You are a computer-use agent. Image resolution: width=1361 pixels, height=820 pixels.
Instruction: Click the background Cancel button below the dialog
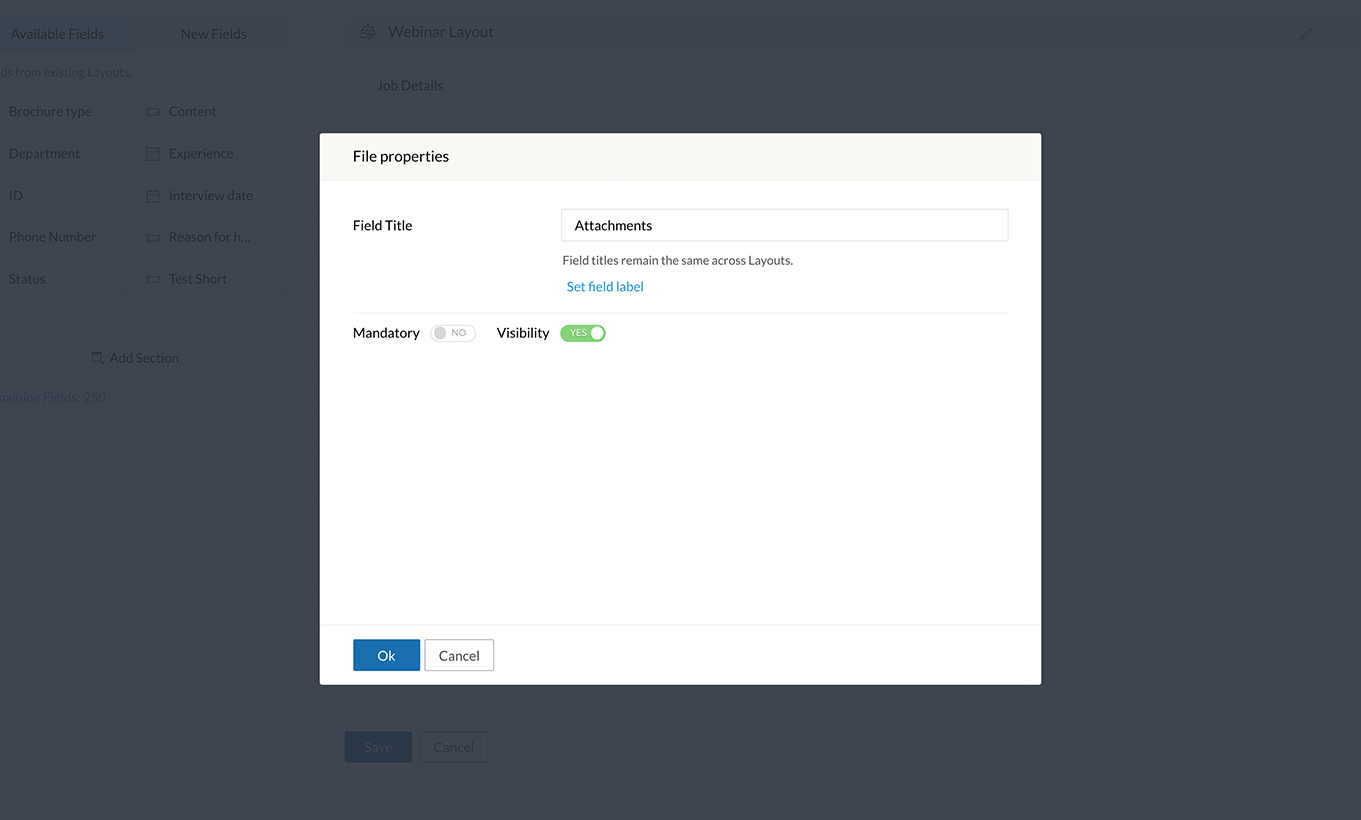coord(453,747)
